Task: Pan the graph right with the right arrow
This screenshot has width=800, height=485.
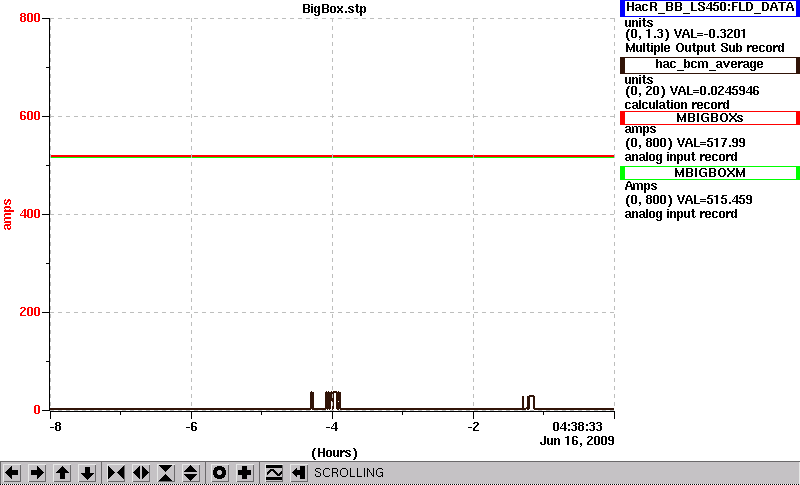Action: coord(37,473)
